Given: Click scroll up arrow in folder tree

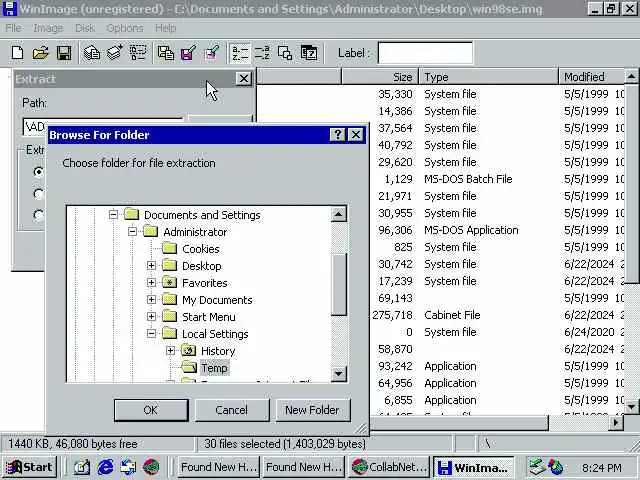Looking at the screenshot, I should tap(339, 214).
